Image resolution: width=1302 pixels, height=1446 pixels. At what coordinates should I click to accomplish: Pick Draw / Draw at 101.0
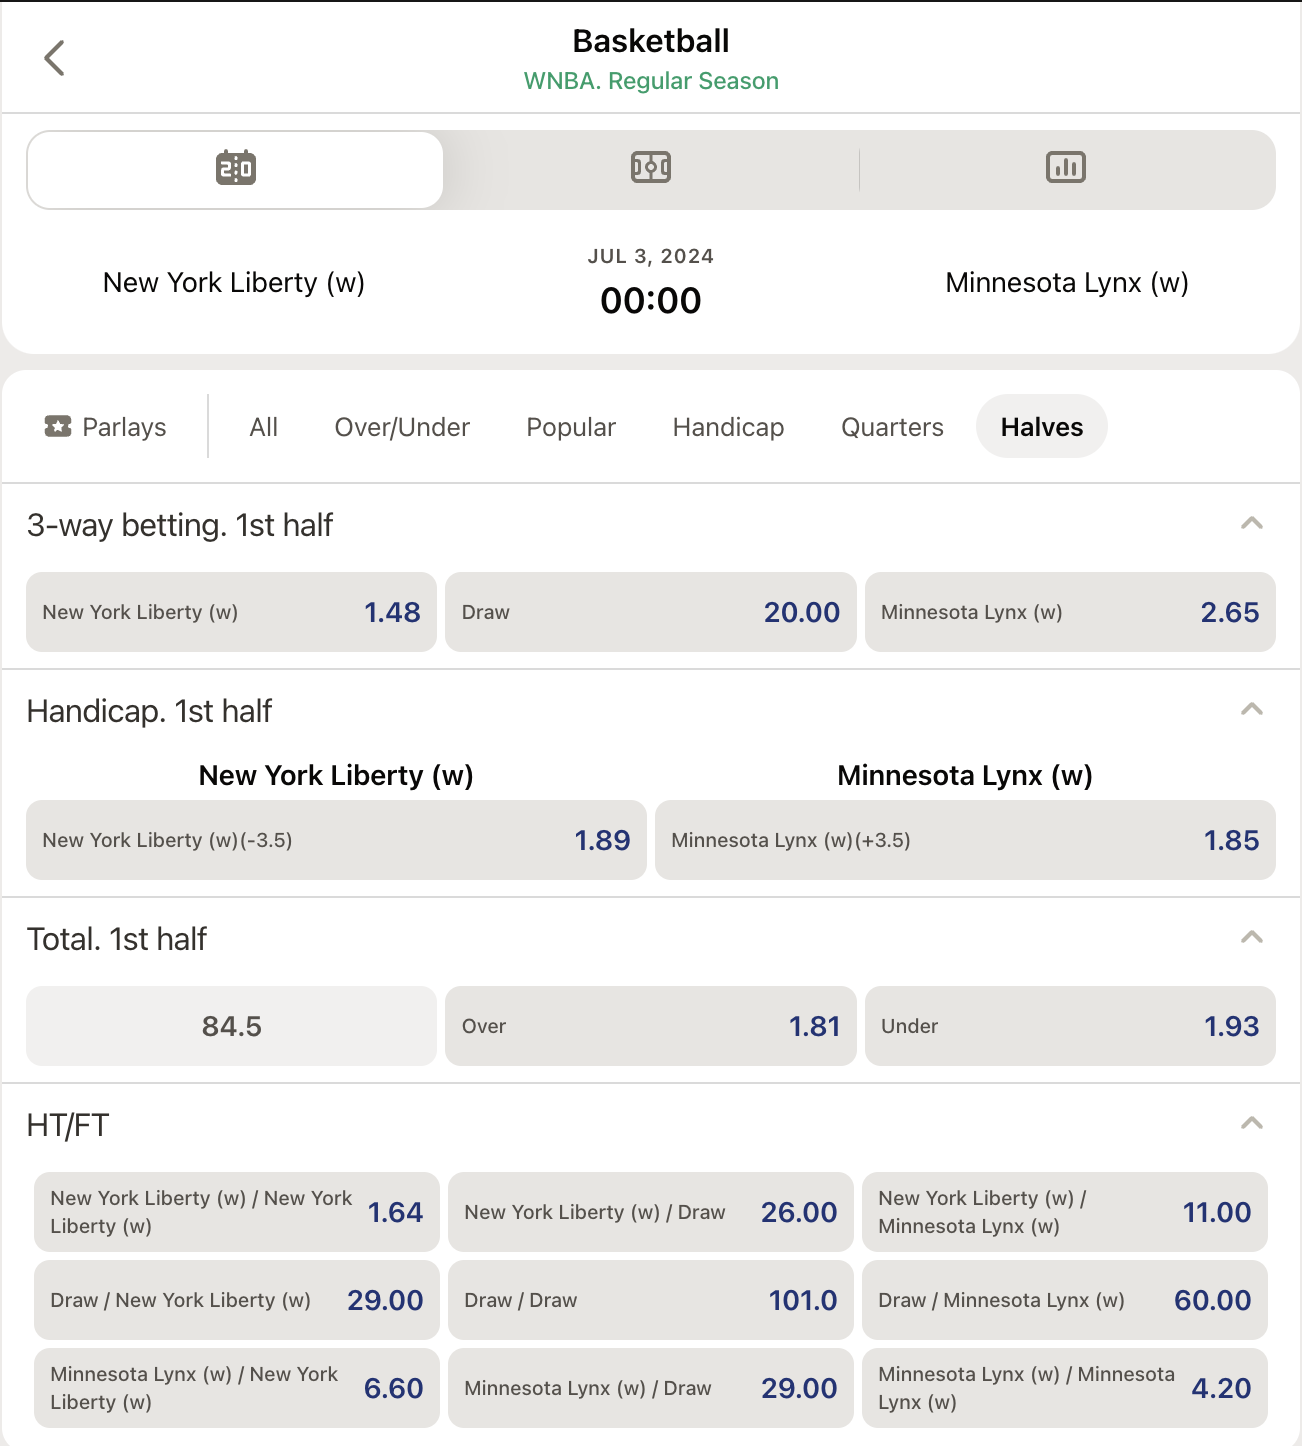[x=651, y=1300]
